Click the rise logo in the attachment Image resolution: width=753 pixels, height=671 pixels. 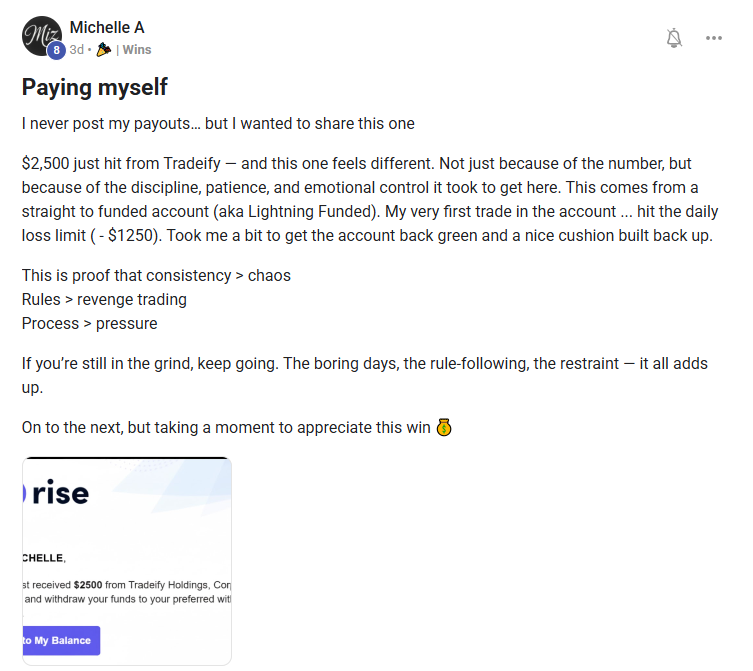coord(60,493)
